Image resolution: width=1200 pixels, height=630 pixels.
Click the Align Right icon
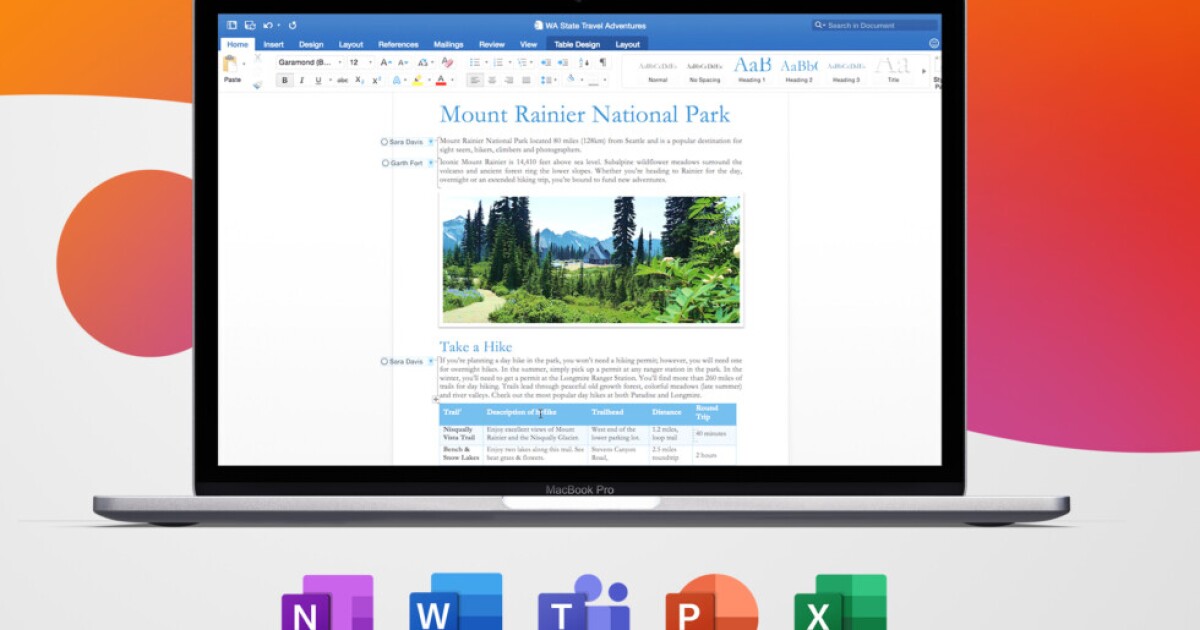pos(509,80)
